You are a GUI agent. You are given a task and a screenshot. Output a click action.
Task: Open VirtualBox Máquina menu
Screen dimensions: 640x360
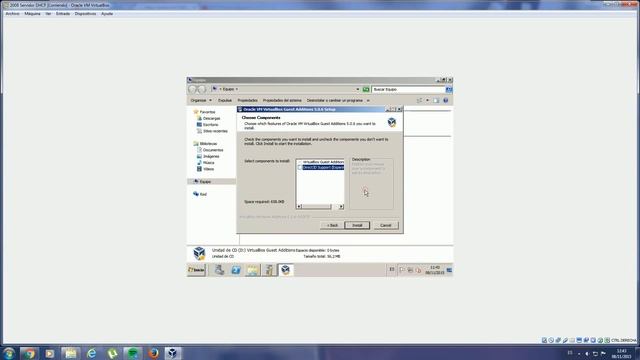coord(32,13)
